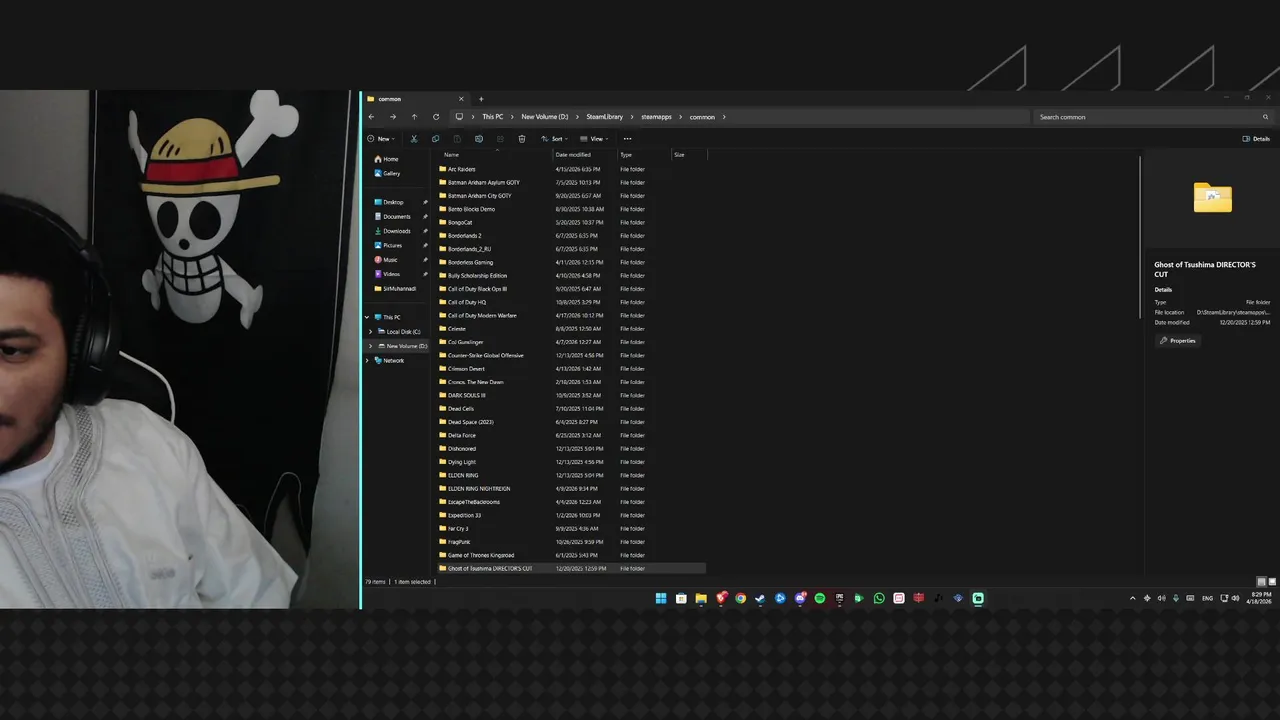Click the Rename toolbar icon
The height and width of the screenshot is (720, 1280).
tap(478, 139)
